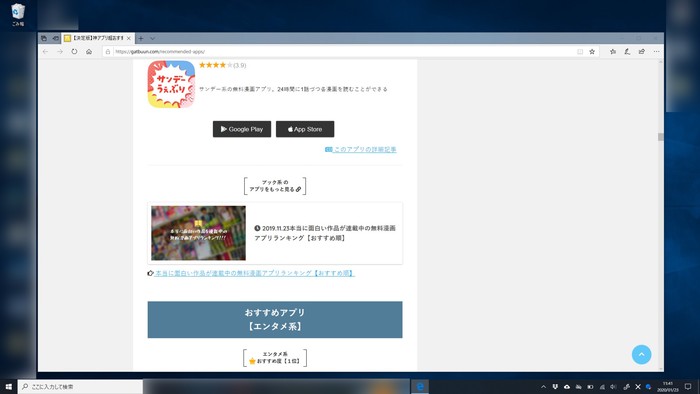Open the Favorites hub icon

[x=613, y=52]
